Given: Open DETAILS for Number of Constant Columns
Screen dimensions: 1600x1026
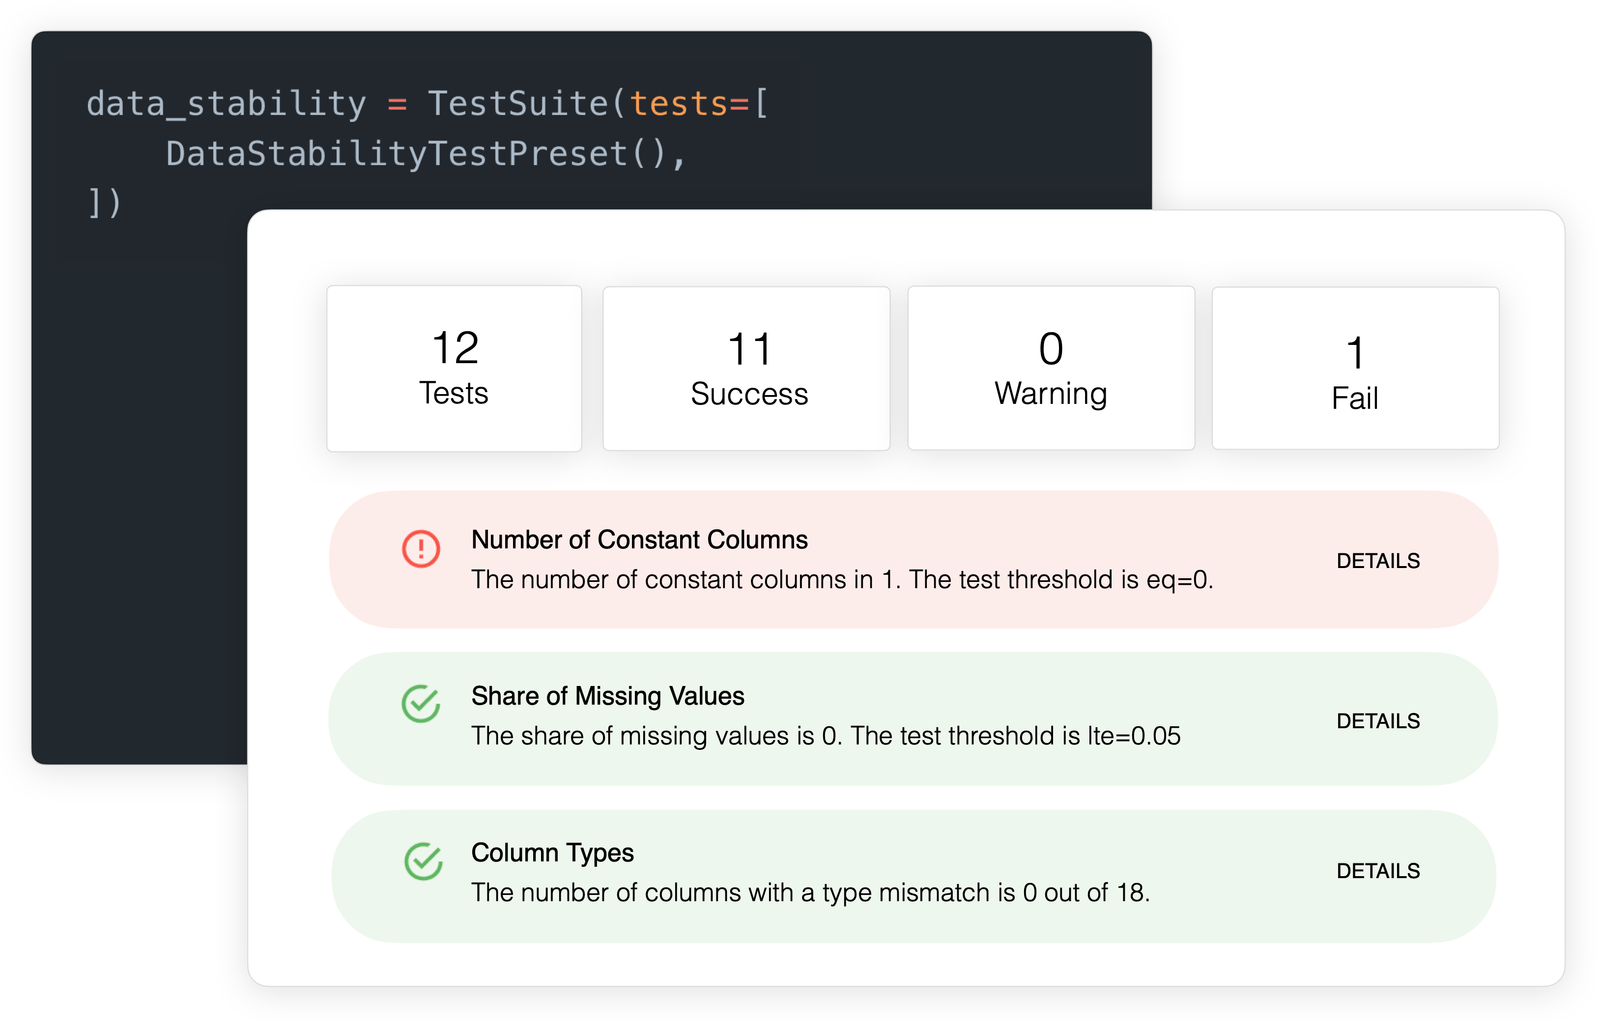Looking at the screenshot, I should [1378, 561].
